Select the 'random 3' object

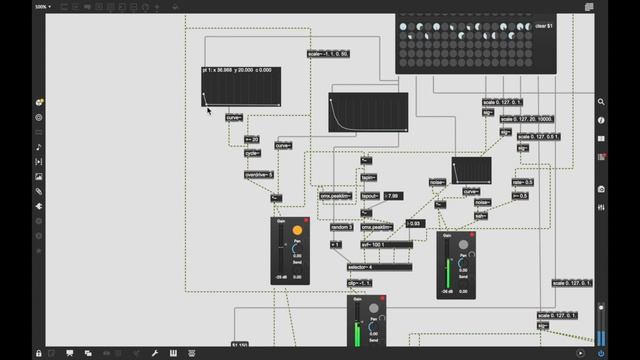[x=341, y=227]
